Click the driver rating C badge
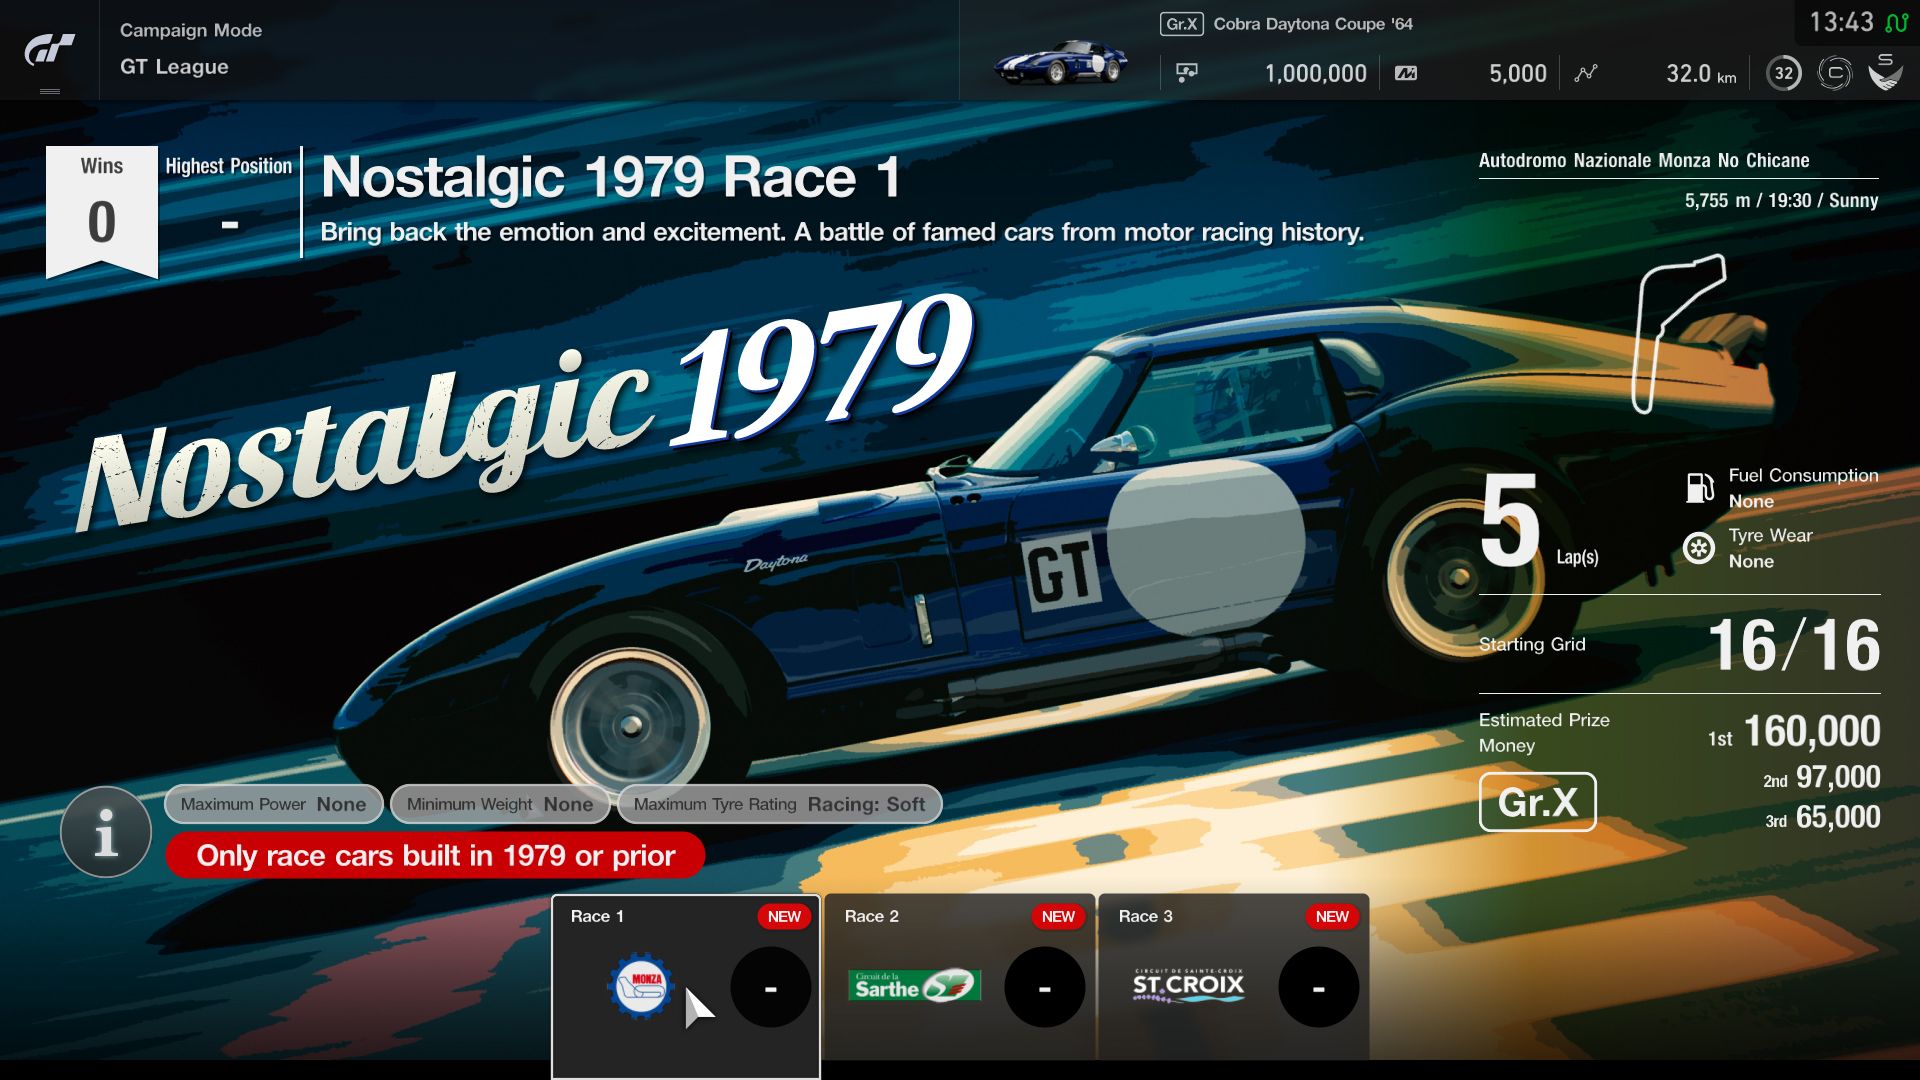This screenshot has width=1920, height=1080. 1834,73
